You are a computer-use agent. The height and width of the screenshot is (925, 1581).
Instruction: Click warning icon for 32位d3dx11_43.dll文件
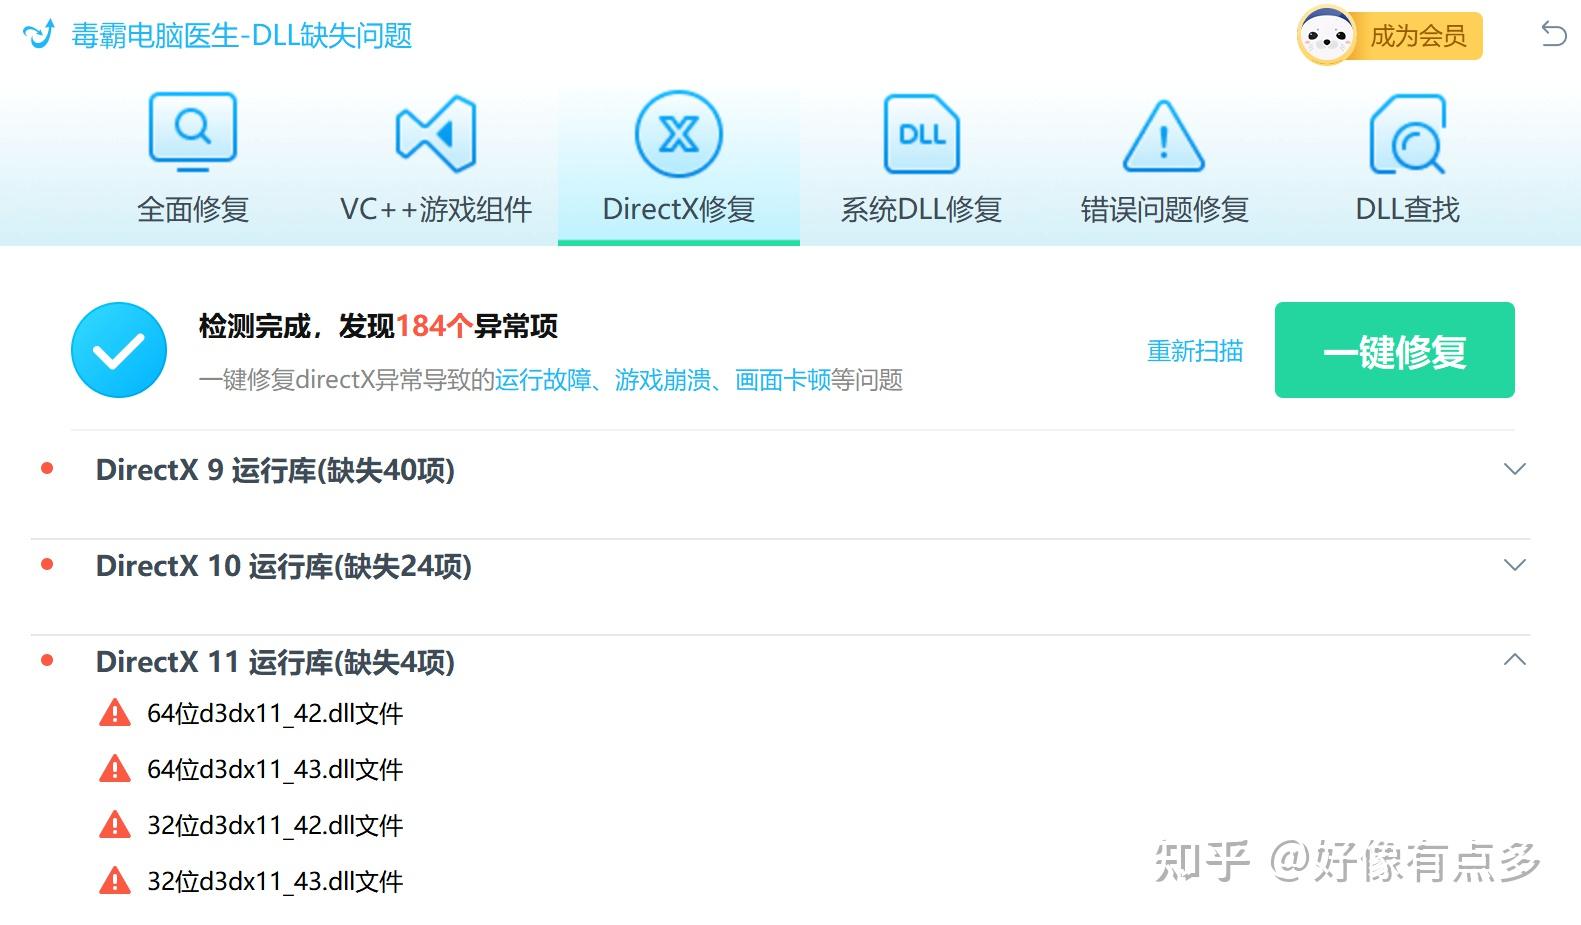tap(115, 881)
